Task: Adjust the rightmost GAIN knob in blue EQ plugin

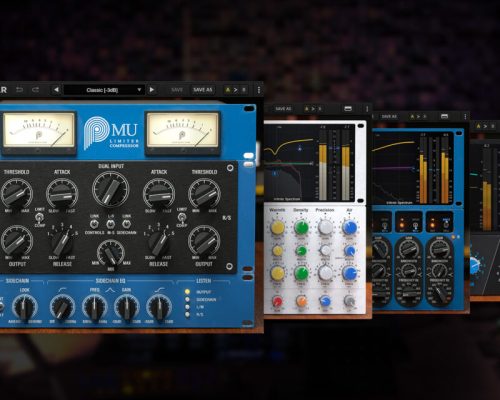Action: click(440, 248)
